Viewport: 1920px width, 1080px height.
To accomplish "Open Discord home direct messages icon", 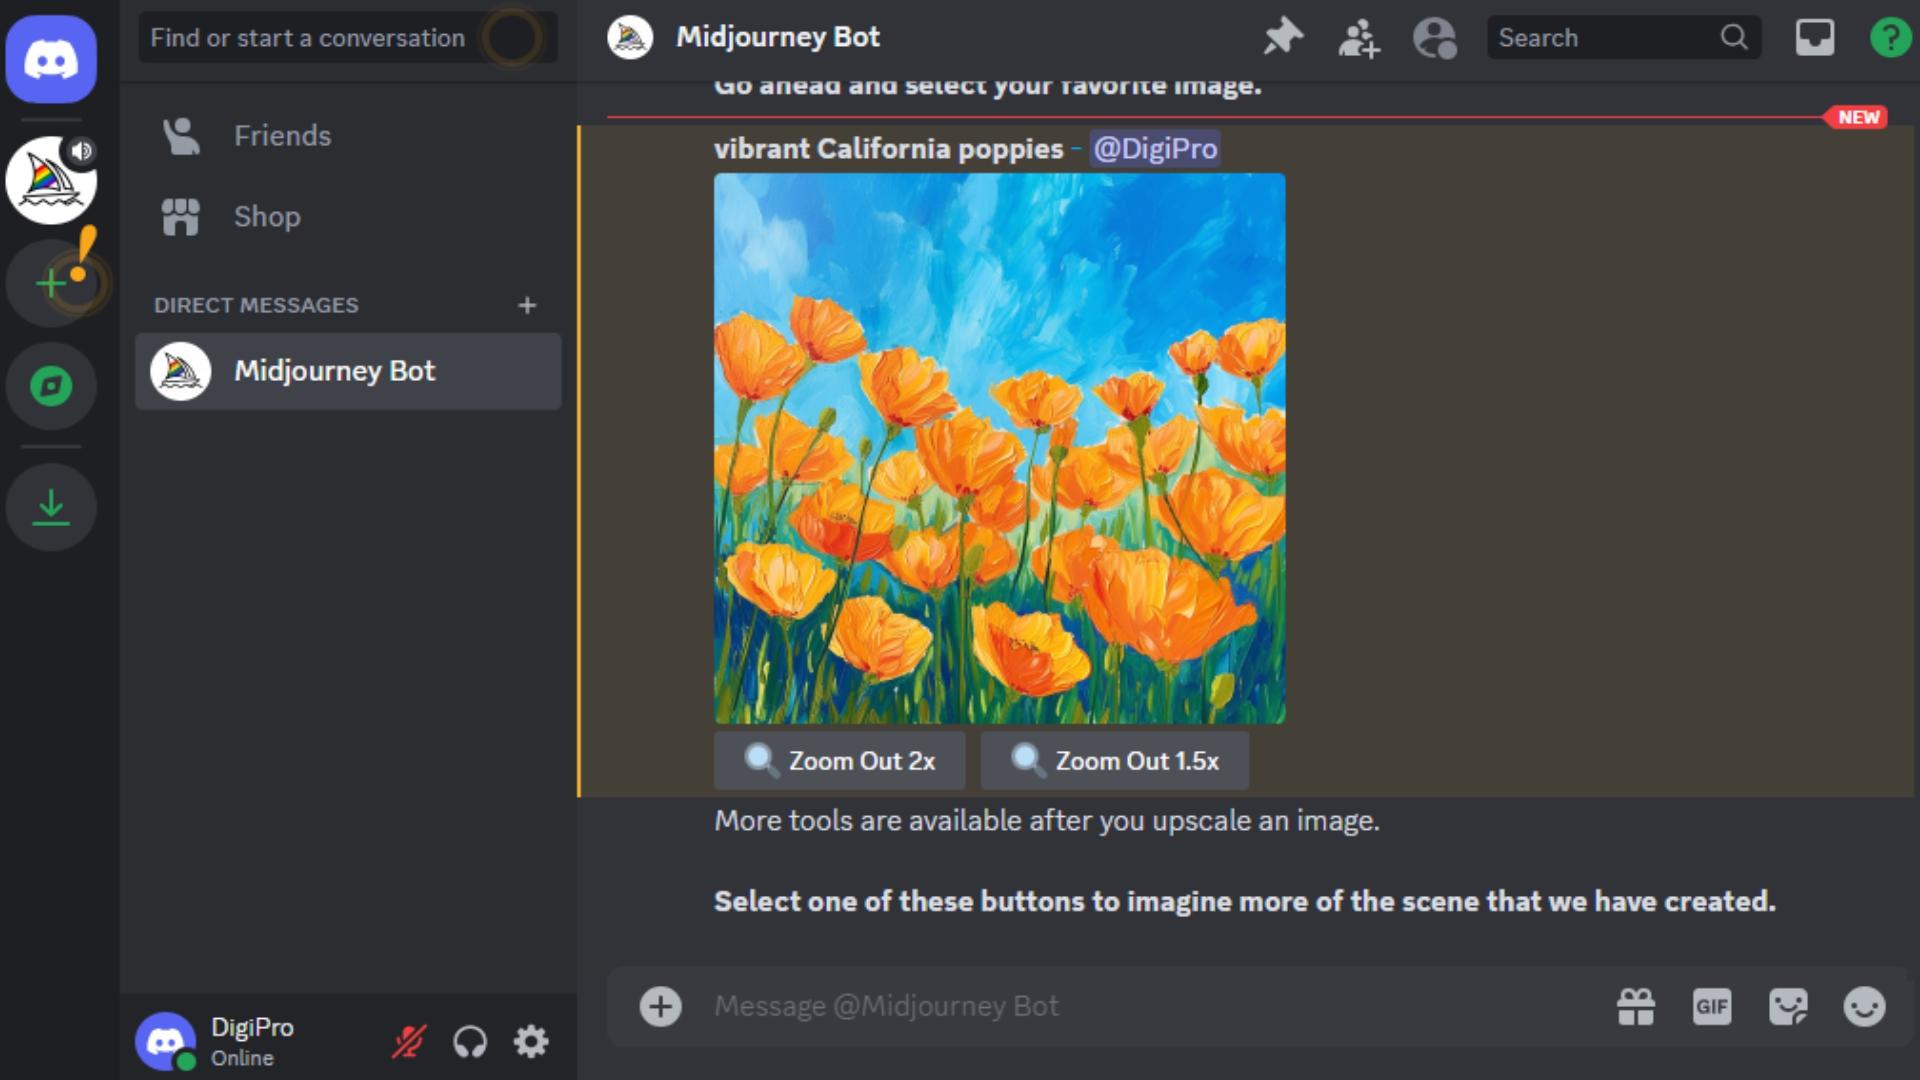I will pyautogui.click(x=51, y=59).
